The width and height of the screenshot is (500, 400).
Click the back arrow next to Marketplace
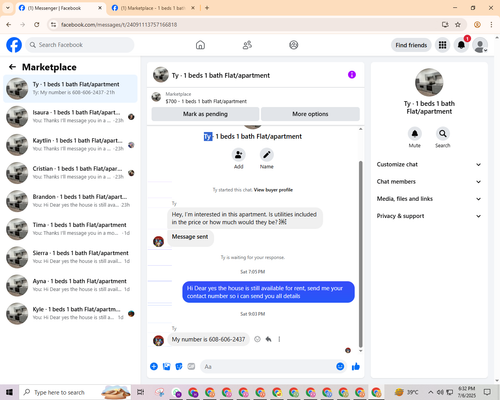tap(12, 67)
